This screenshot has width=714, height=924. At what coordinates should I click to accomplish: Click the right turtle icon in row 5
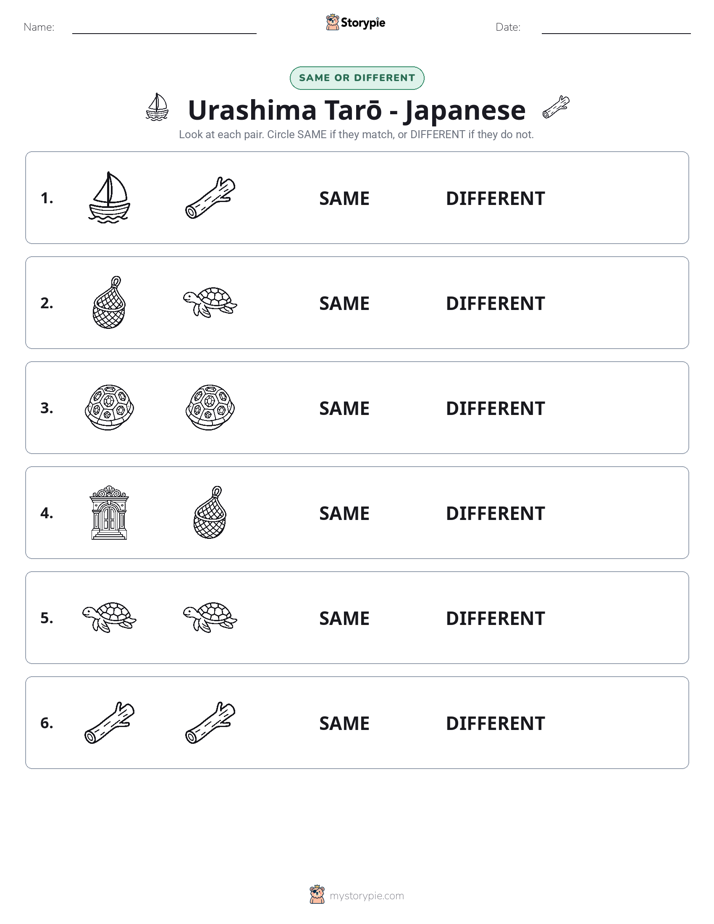point(210,617)
